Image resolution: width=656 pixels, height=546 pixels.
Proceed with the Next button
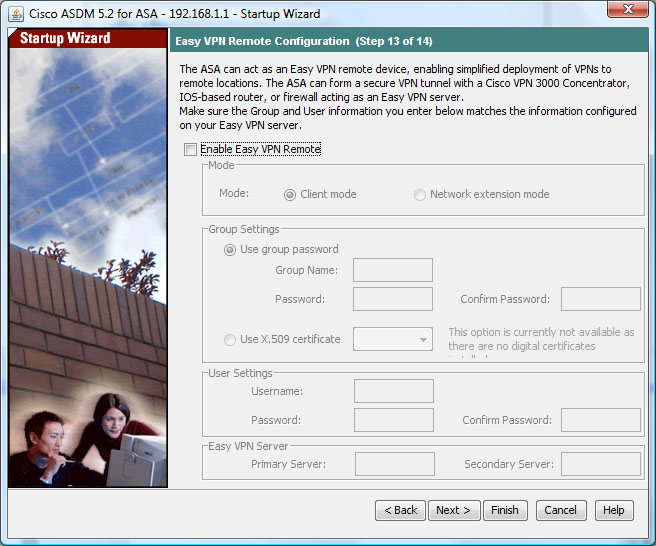click(x=454, y=510)
